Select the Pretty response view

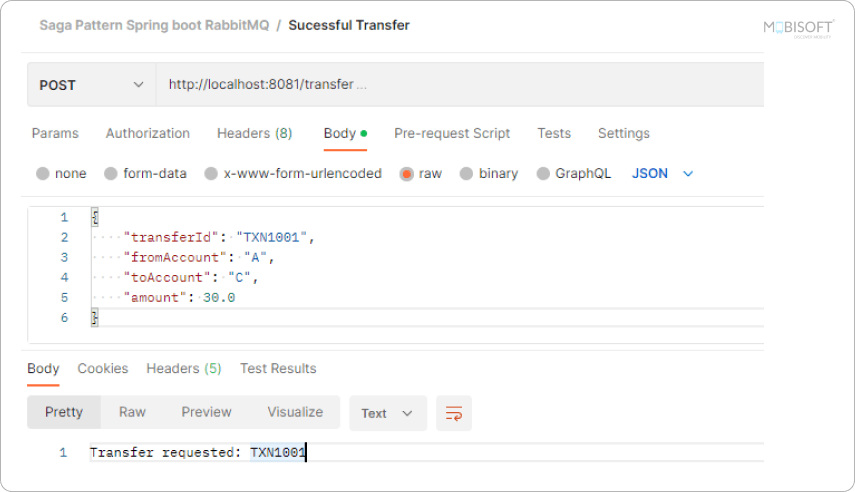(64, 412)
